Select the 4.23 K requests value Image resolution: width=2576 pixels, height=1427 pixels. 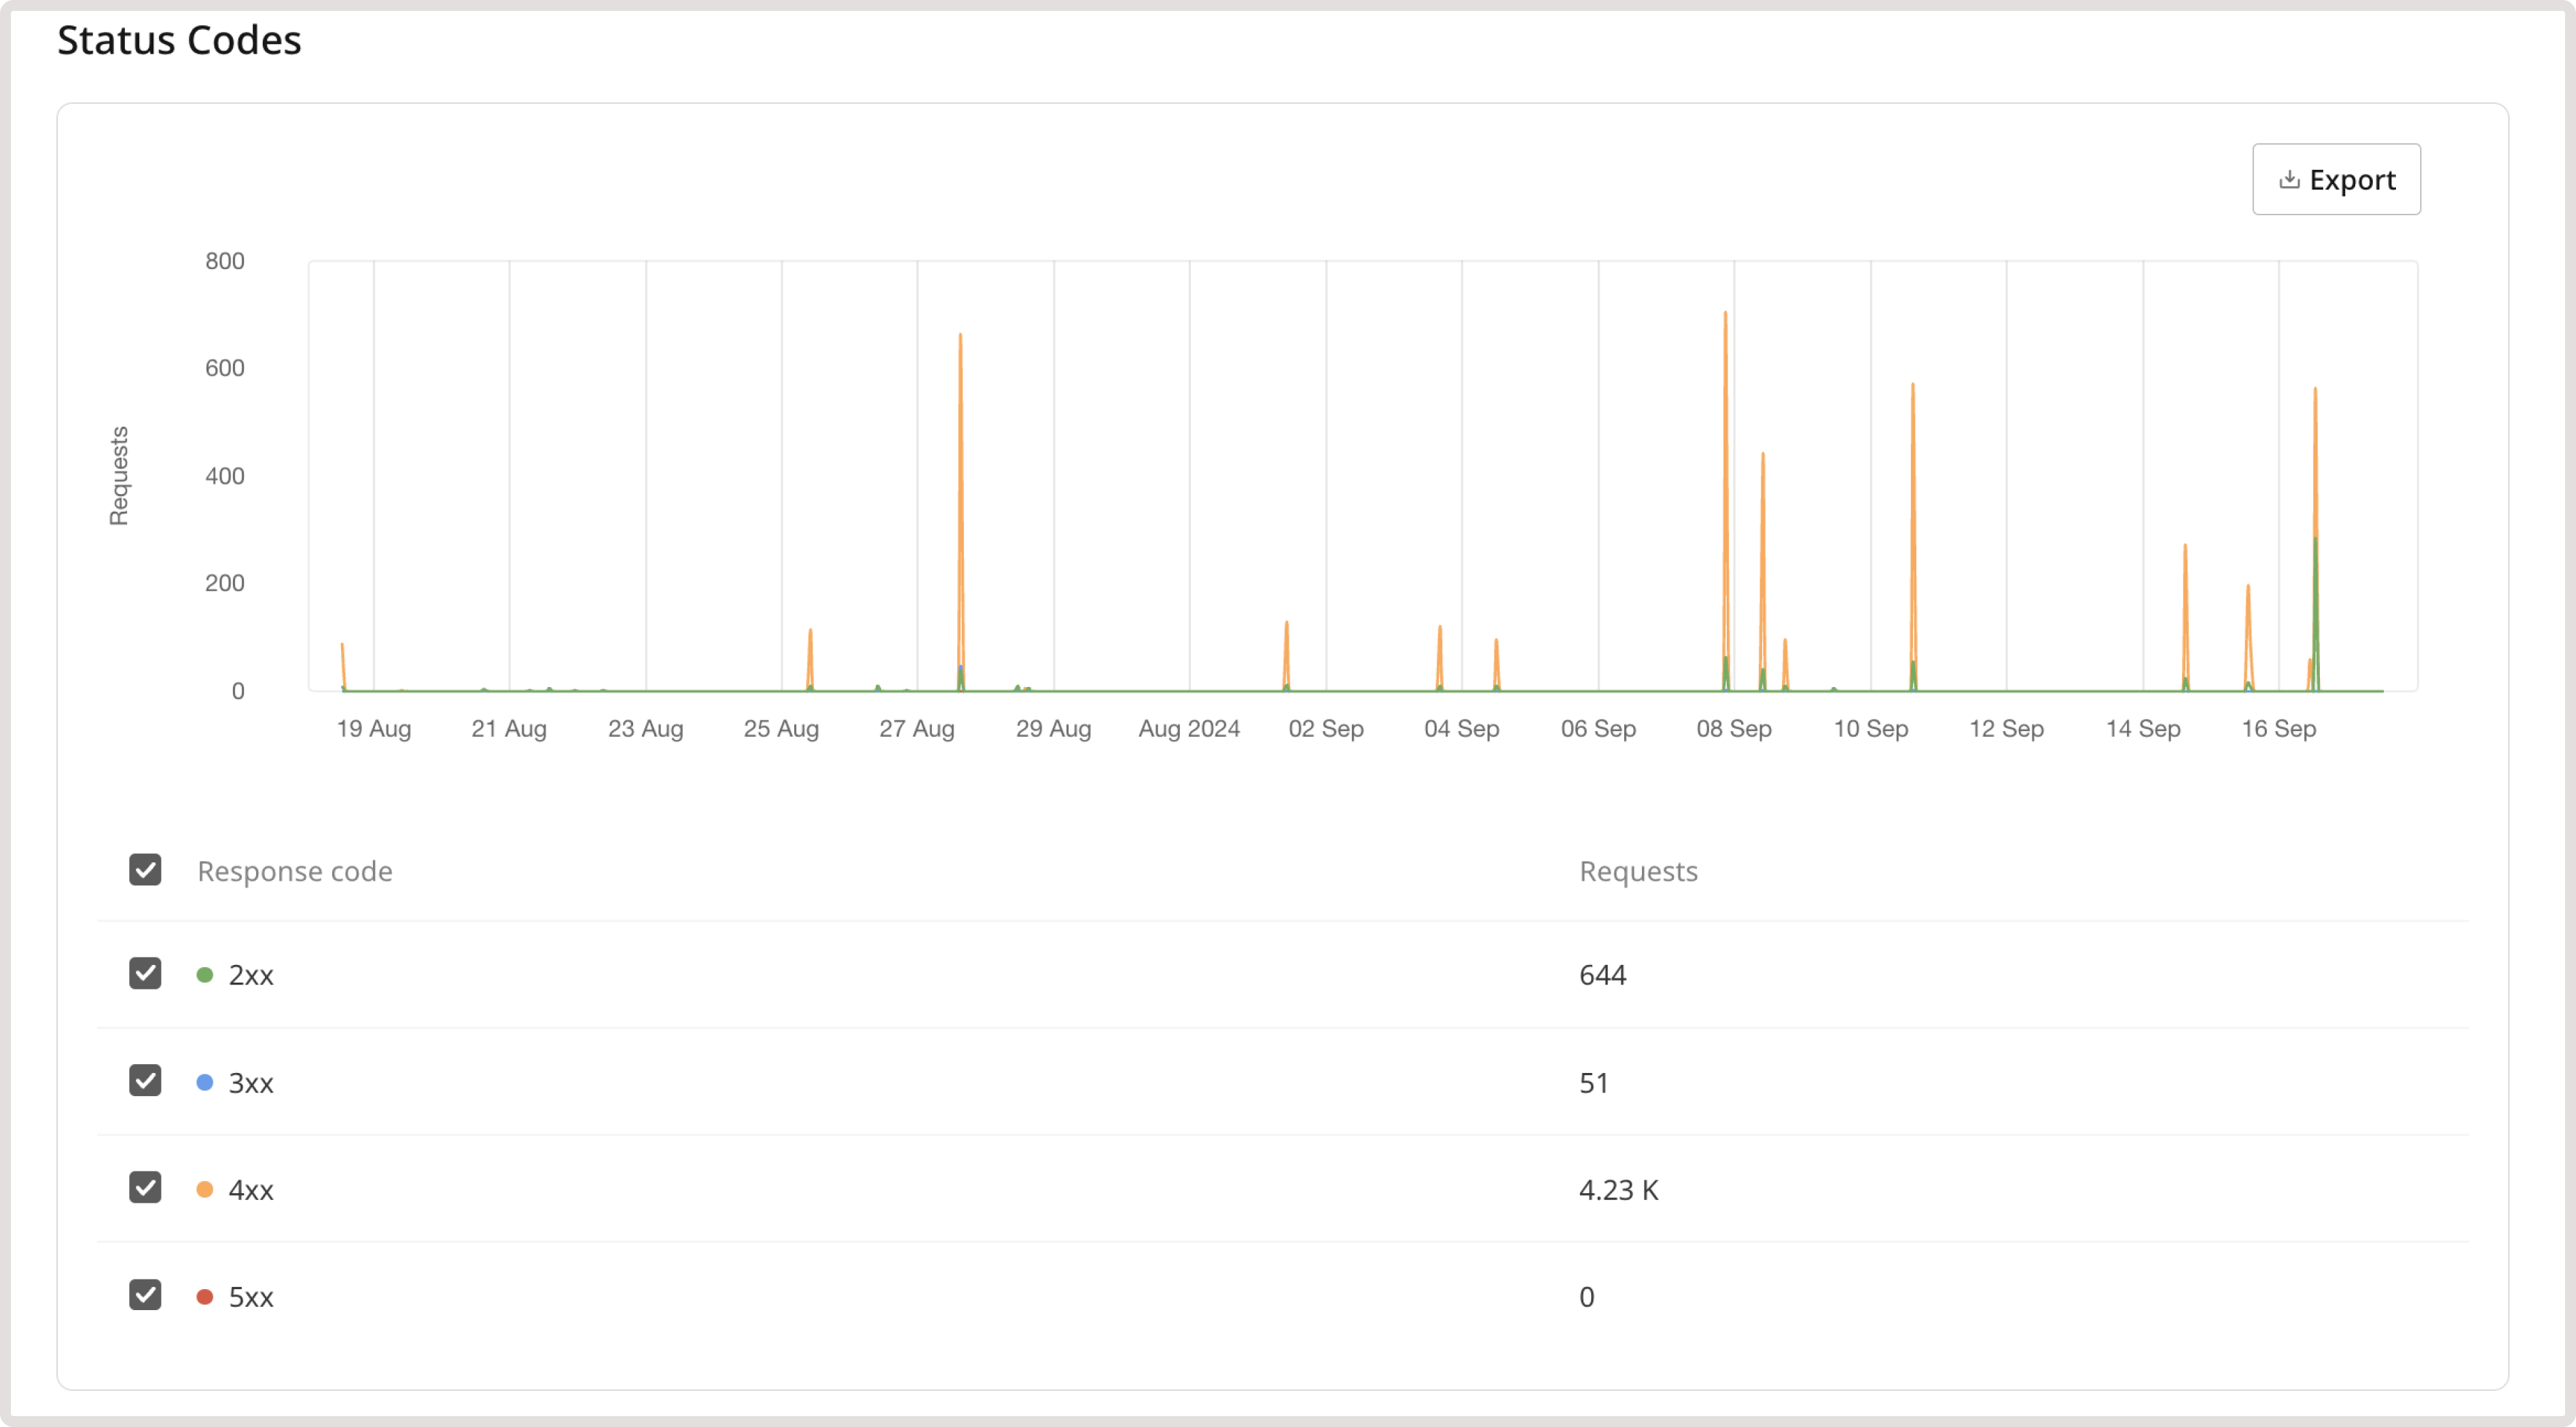1618,1189
